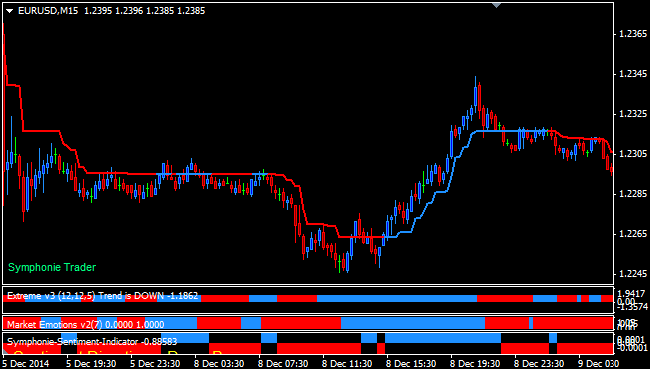Viewport: 650px width, 369px height.
Task: Select the 5 Dec 2014 time label
Action: click(26, 364)
